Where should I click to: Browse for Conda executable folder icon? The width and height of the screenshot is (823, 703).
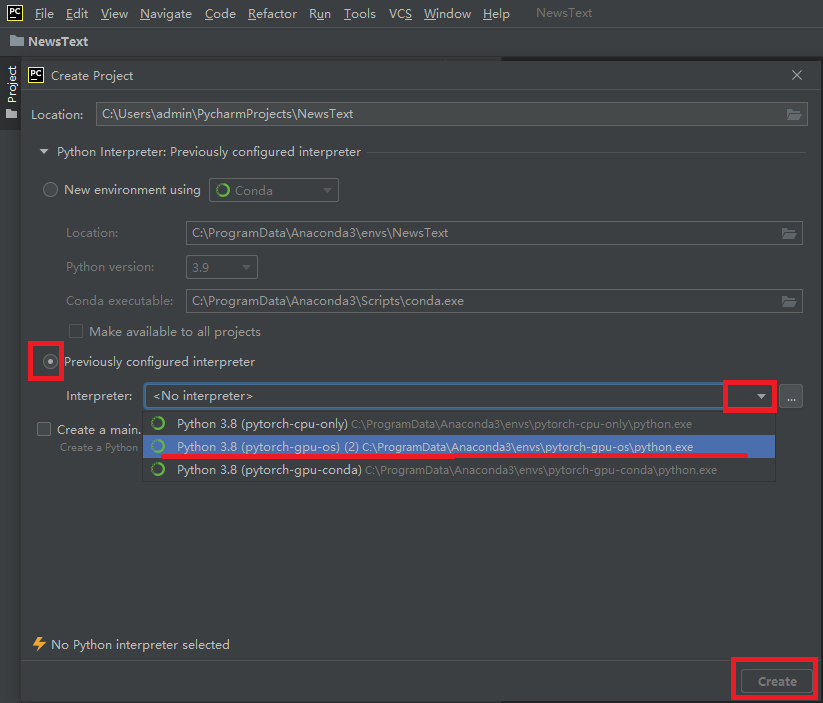[x=789, y=301]
